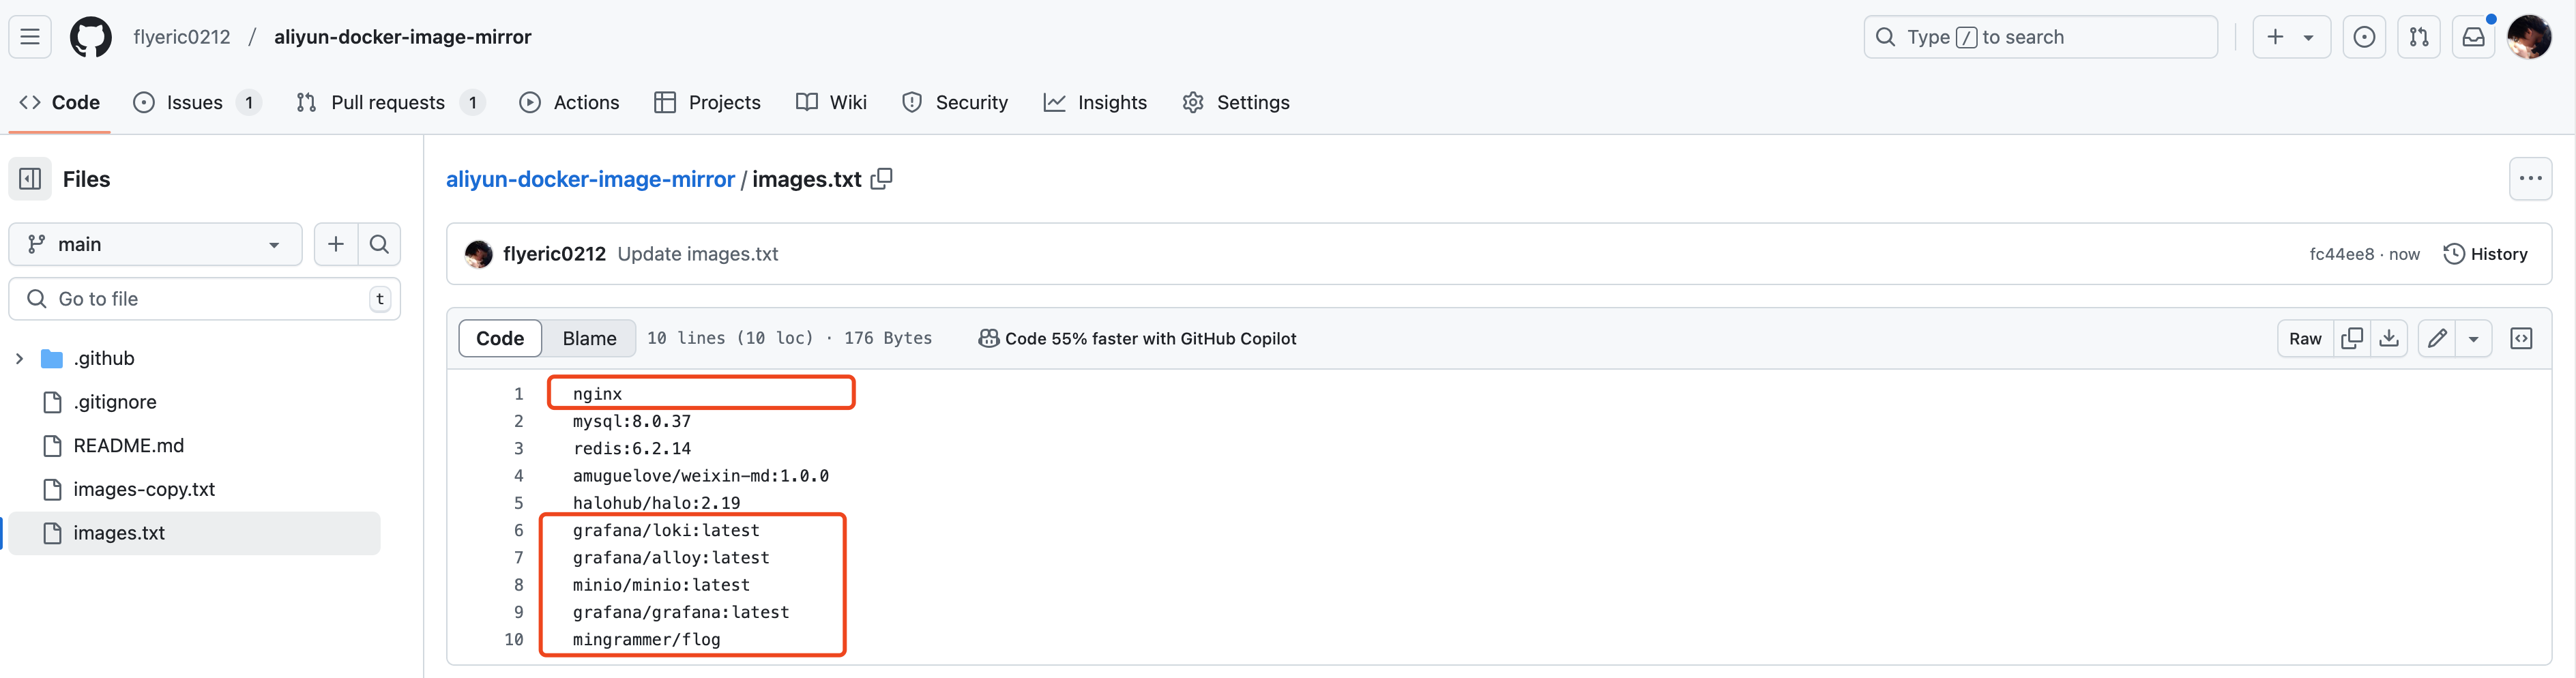This screenshot has width=2576, height=678.
Task: Switch to the Security tab
Action: [x=956, y=102]
